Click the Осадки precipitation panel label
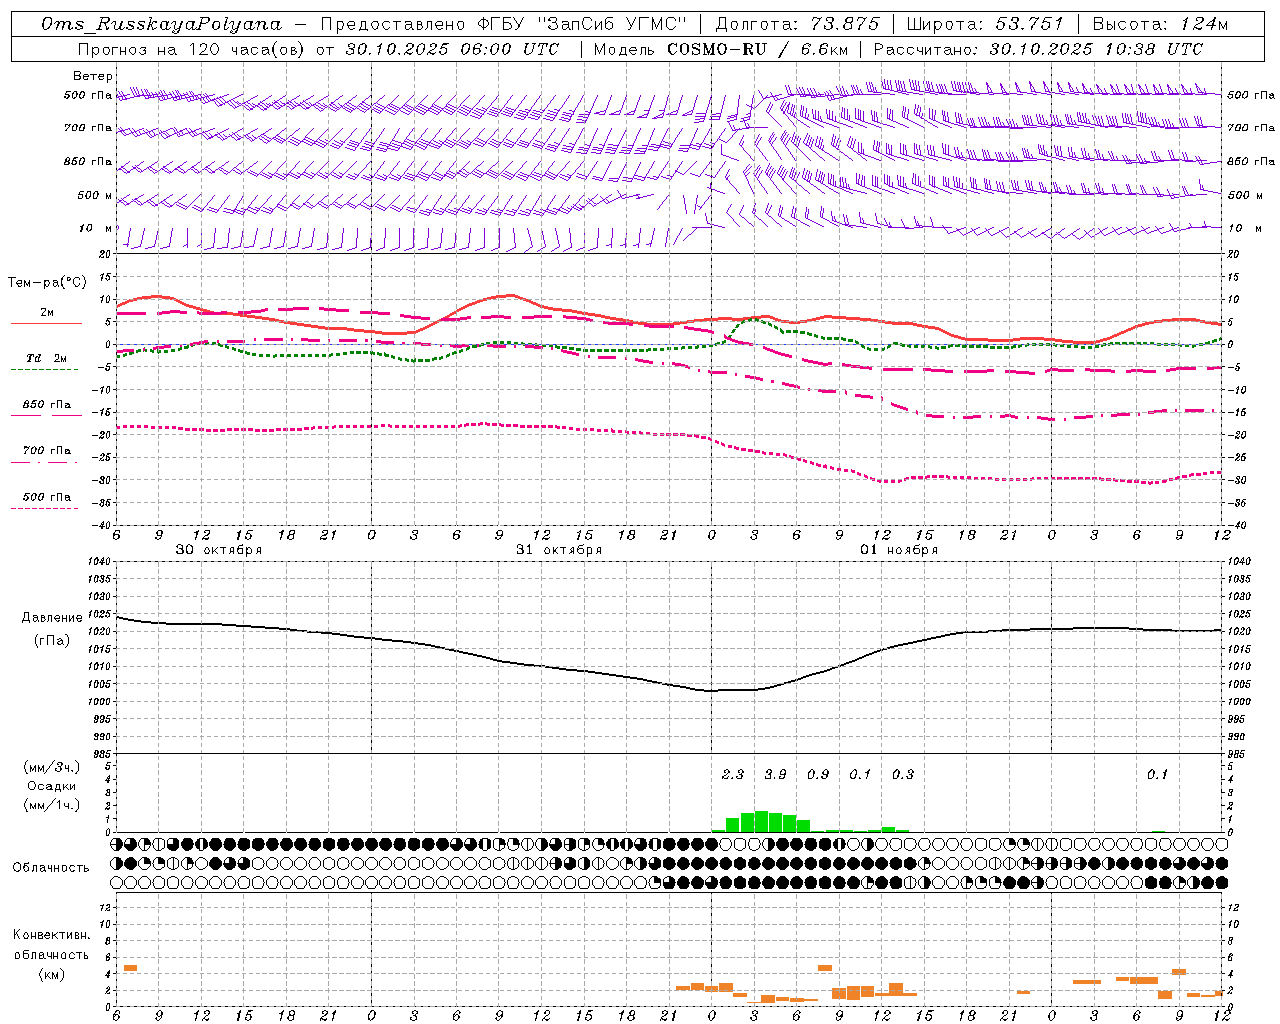 point(52,786)
